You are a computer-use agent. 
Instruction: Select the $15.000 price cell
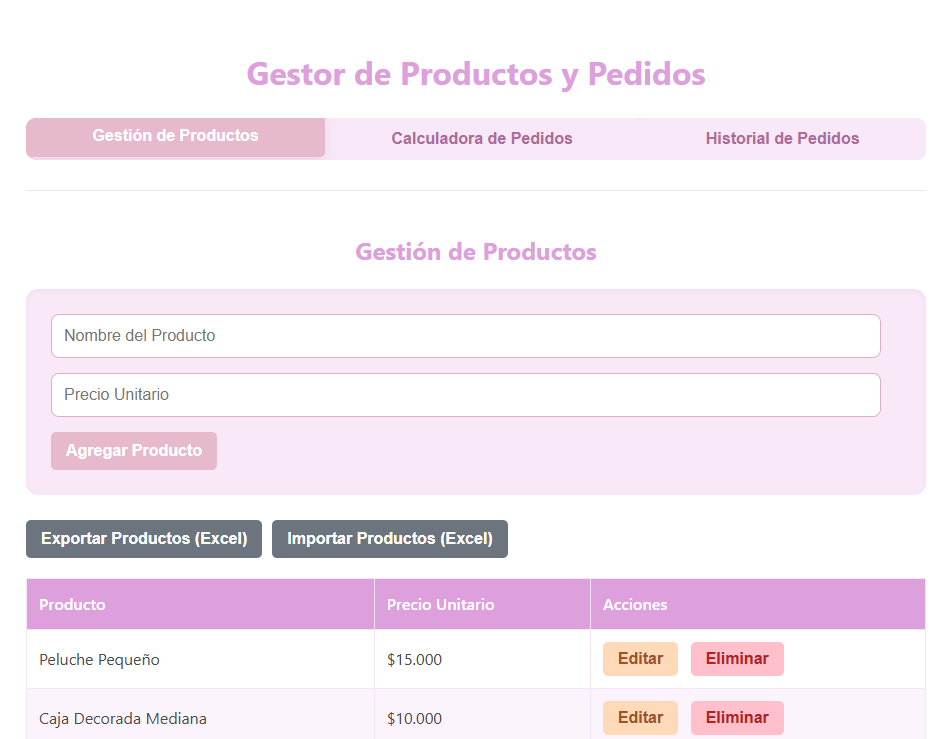pos(414,660)
